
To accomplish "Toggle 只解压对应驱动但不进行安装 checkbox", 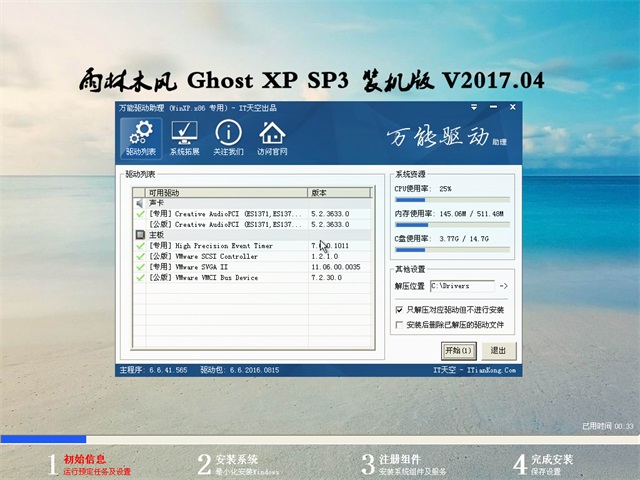I will pos(400,311).
